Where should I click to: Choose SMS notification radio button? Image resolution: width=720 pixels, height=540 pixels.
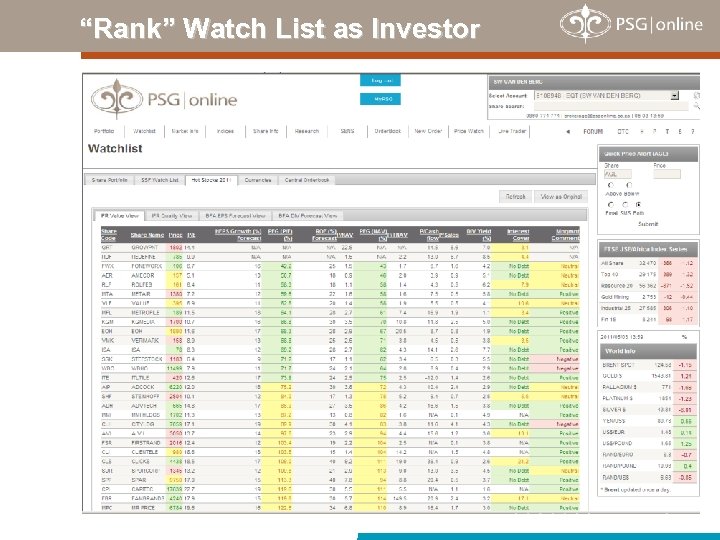pos(625,205)
